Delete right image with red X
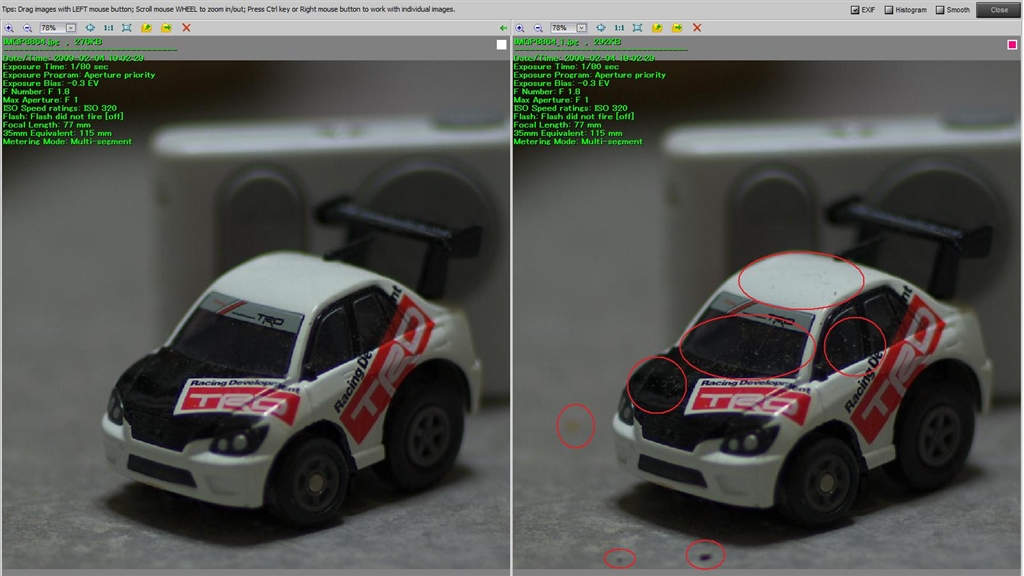This screenshot has height=576, width=1024. click(x=697, y=28)
